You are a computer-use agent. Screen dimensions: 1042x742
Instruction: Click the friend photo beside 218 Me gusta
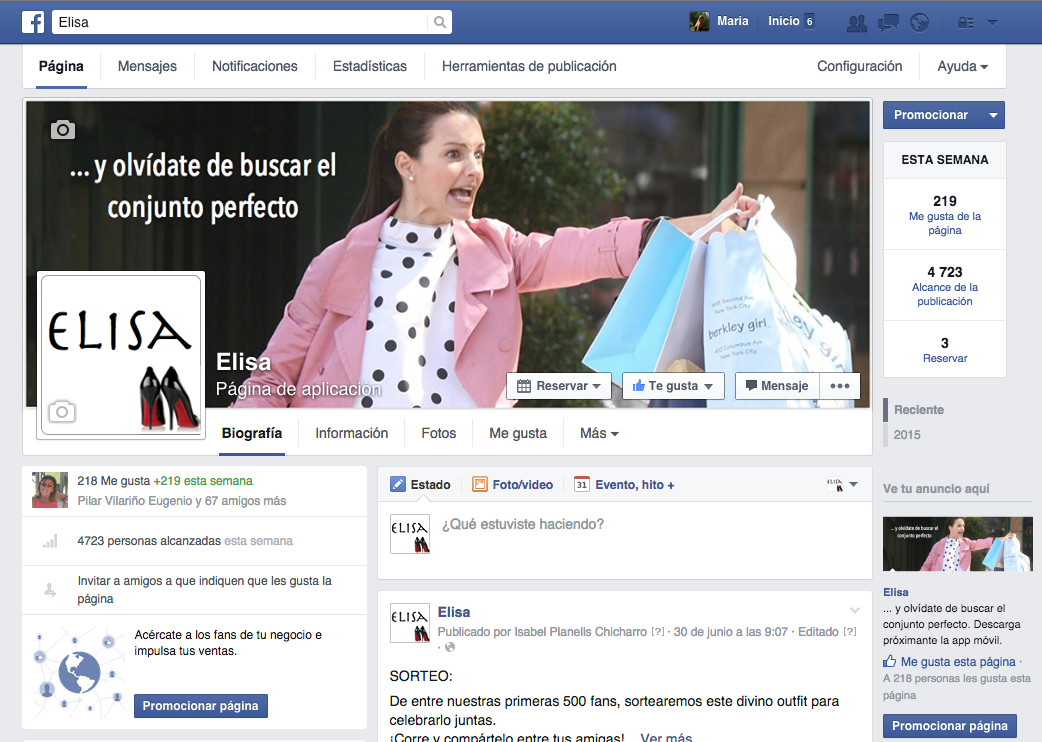[x=50, y=490]
